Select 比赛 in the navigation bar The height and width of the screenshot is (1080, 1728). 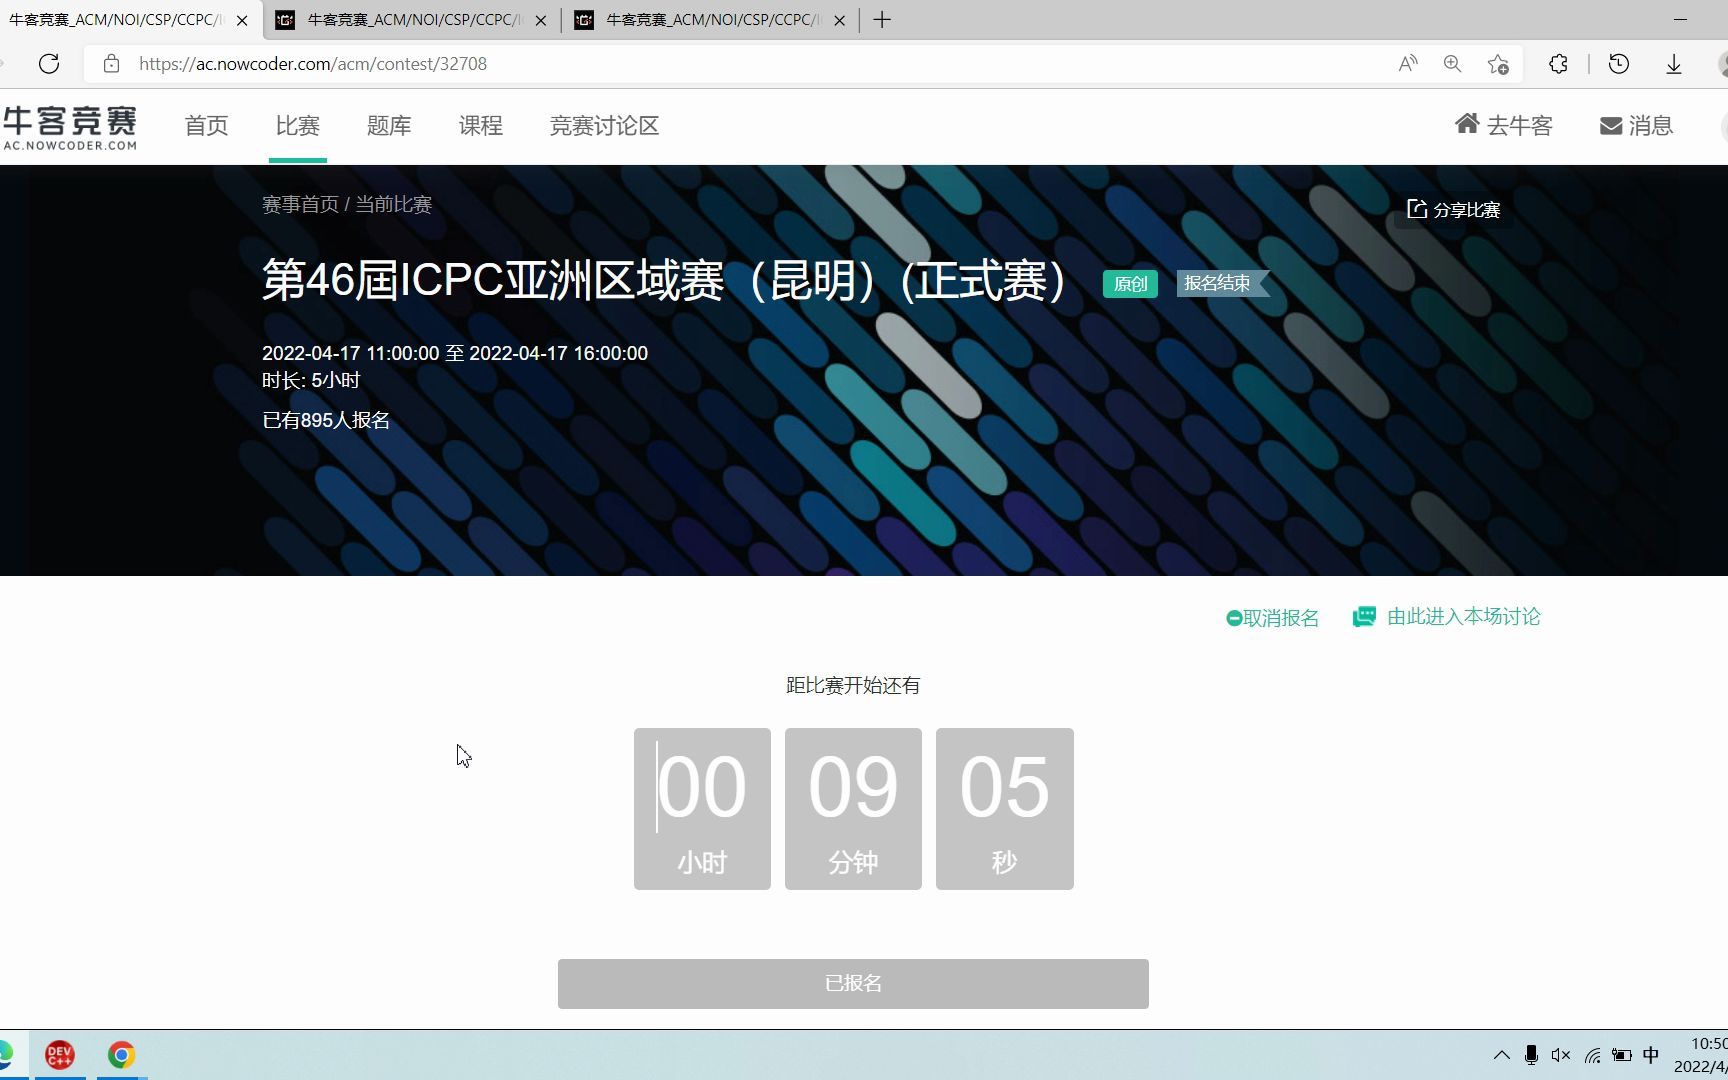(x=298, y=126)
